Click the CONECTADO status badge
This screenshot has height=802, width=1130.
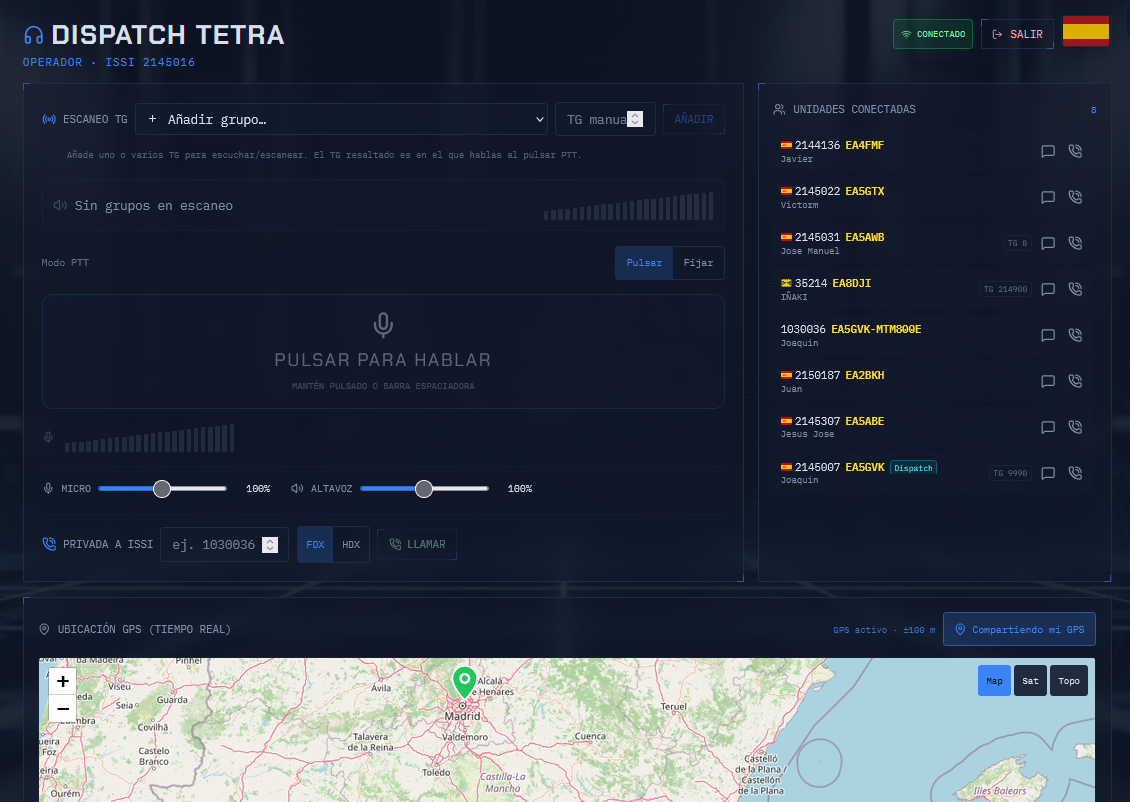click(933, 35)
